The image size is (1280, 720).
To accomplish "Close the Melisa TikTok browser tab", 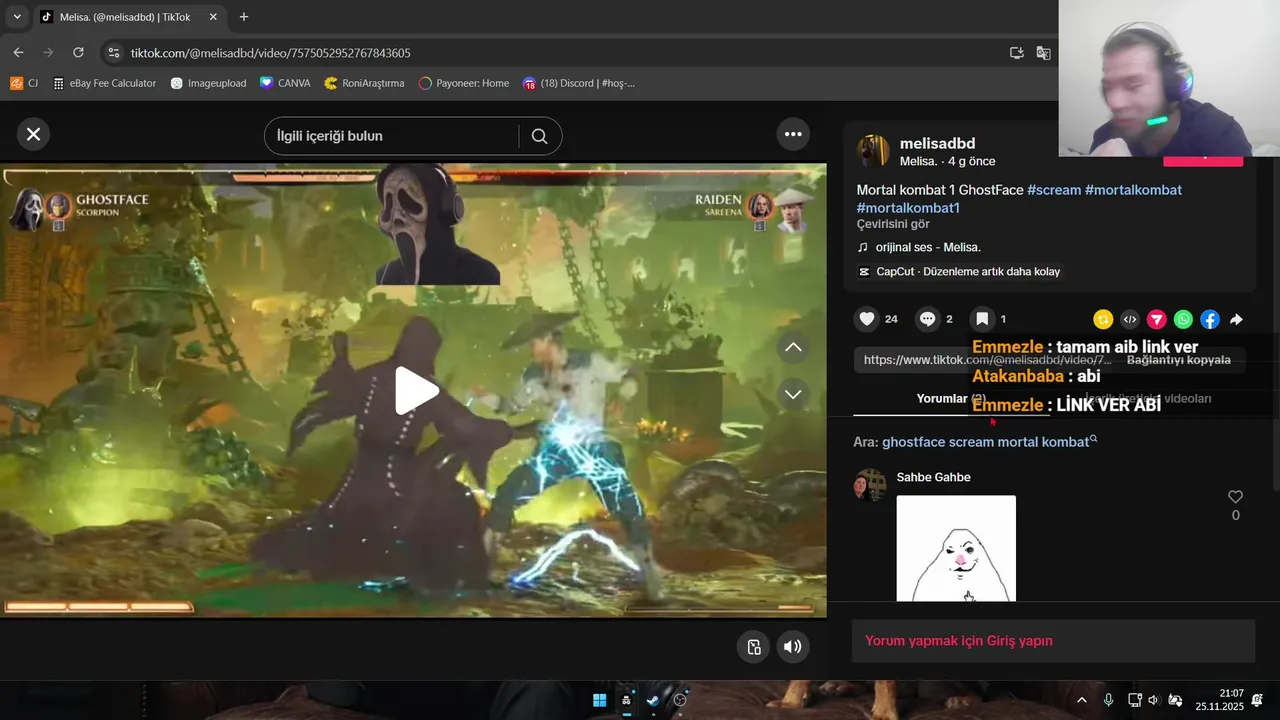I will point(213,17).
